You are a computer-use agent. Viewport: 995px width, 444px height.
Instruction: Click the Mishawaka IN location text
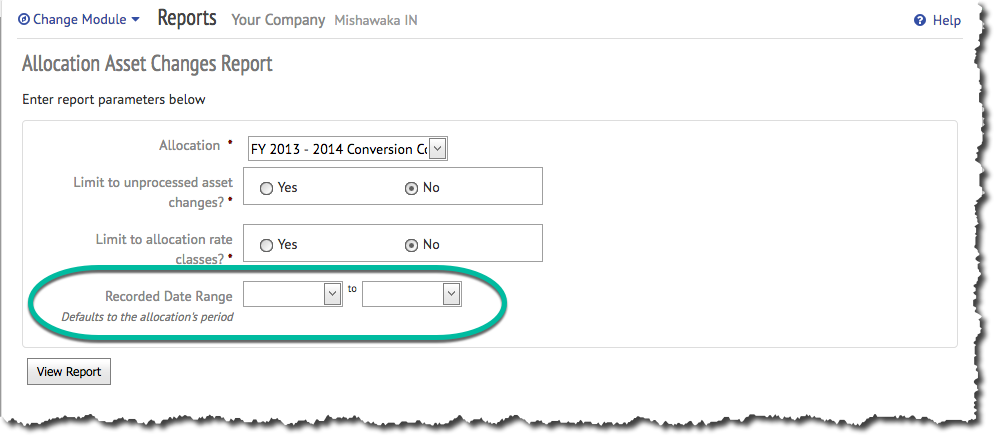click(376, 20)
